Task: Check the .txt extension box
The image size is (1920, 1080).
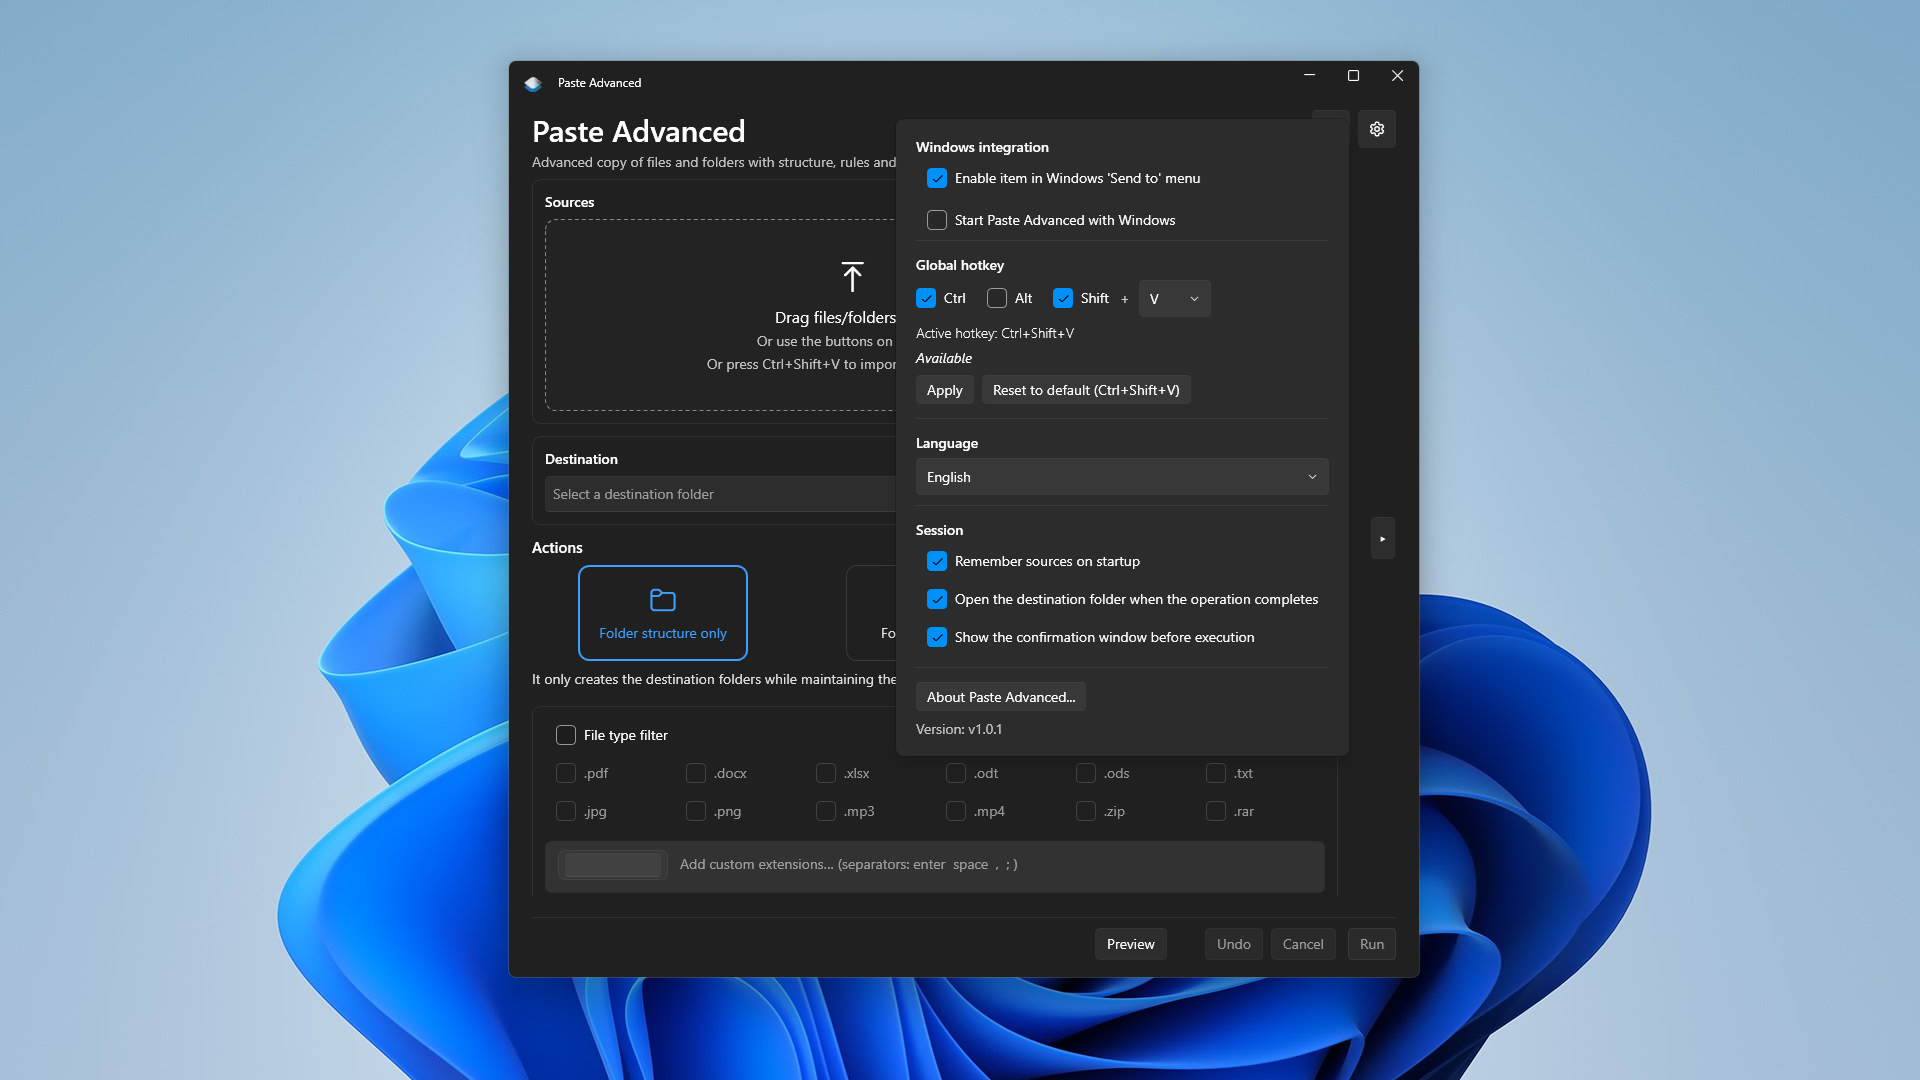Action: coord(1216,773)
